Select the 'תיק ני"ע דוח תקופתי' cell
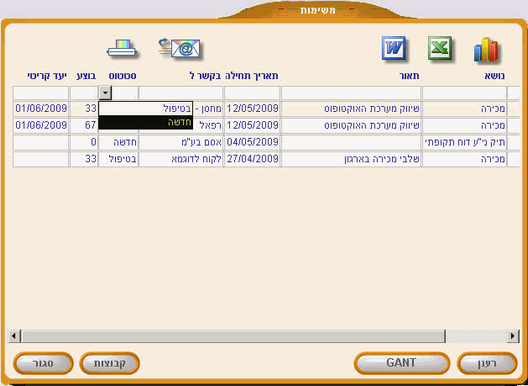Image resolution: width=528 pixels, height=386 pixels. (x=464, y=142)
